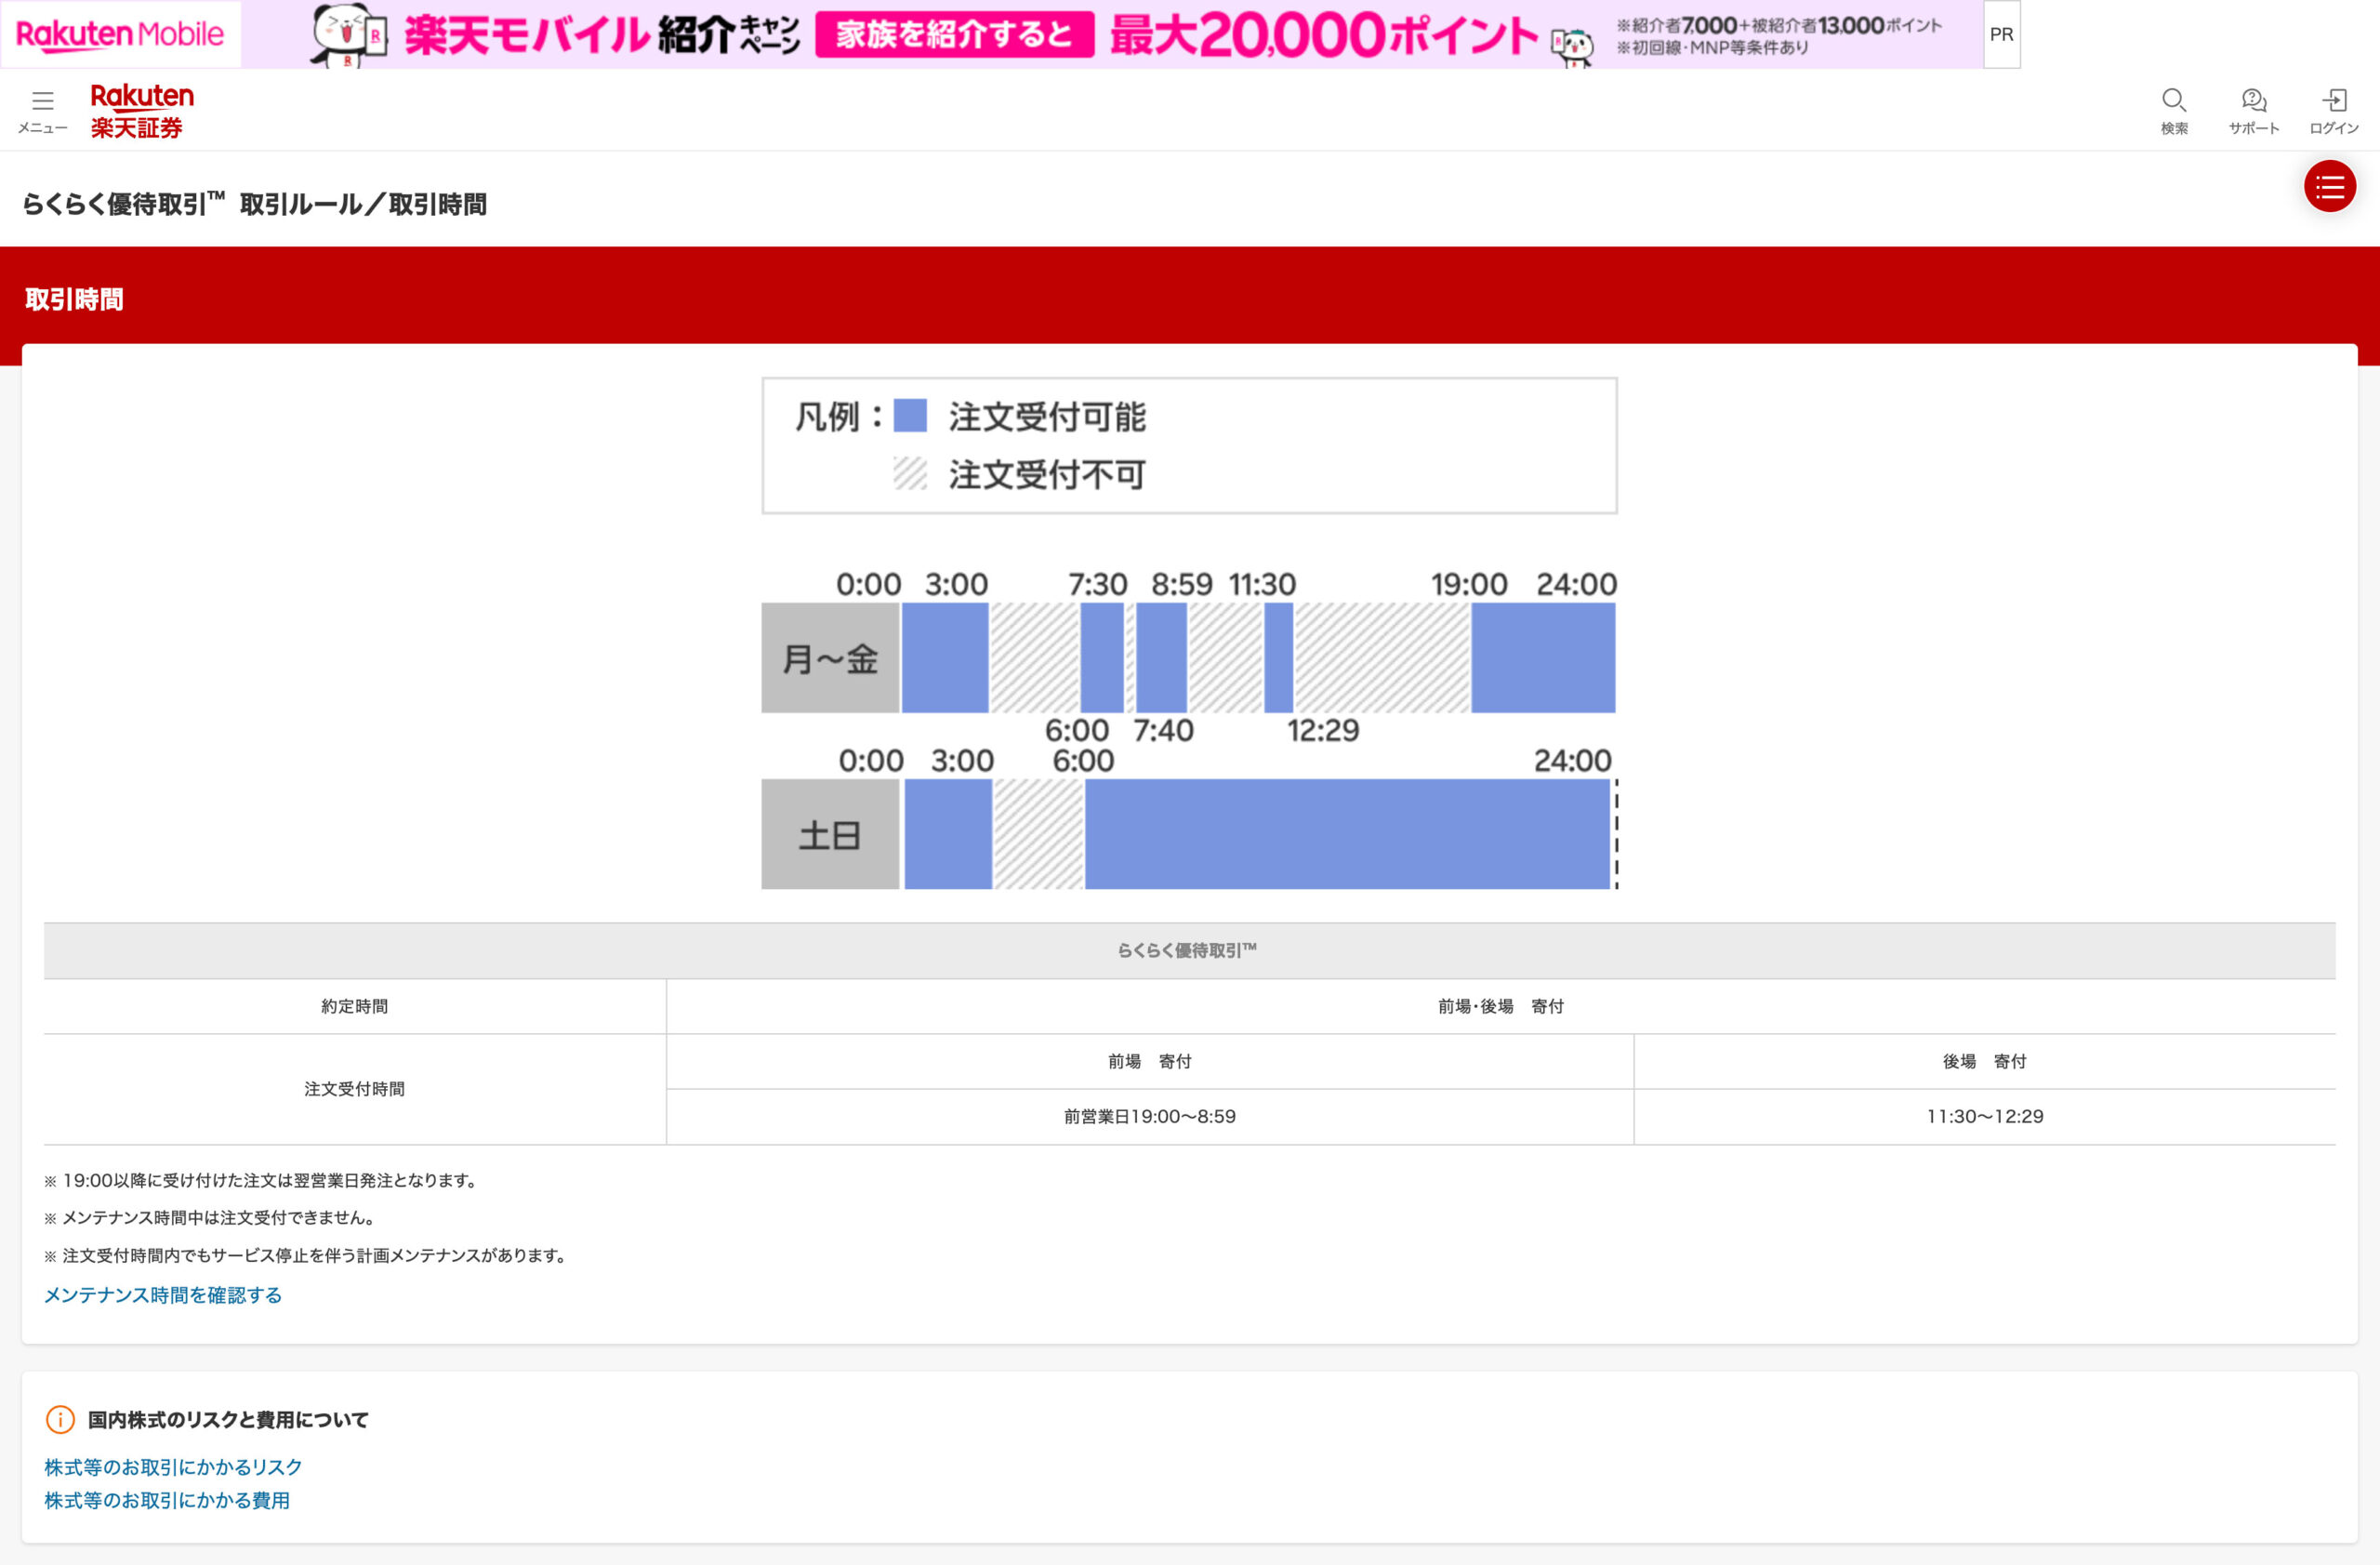Click the Rakuten Mobile logo
The image size is (2380, 1565).
coord(120,35)
